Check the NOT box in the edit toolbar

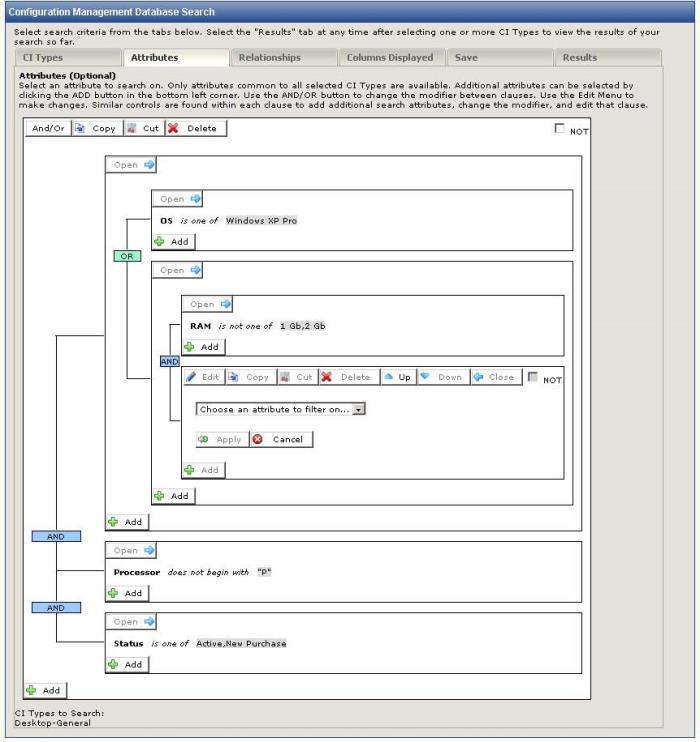533,377
